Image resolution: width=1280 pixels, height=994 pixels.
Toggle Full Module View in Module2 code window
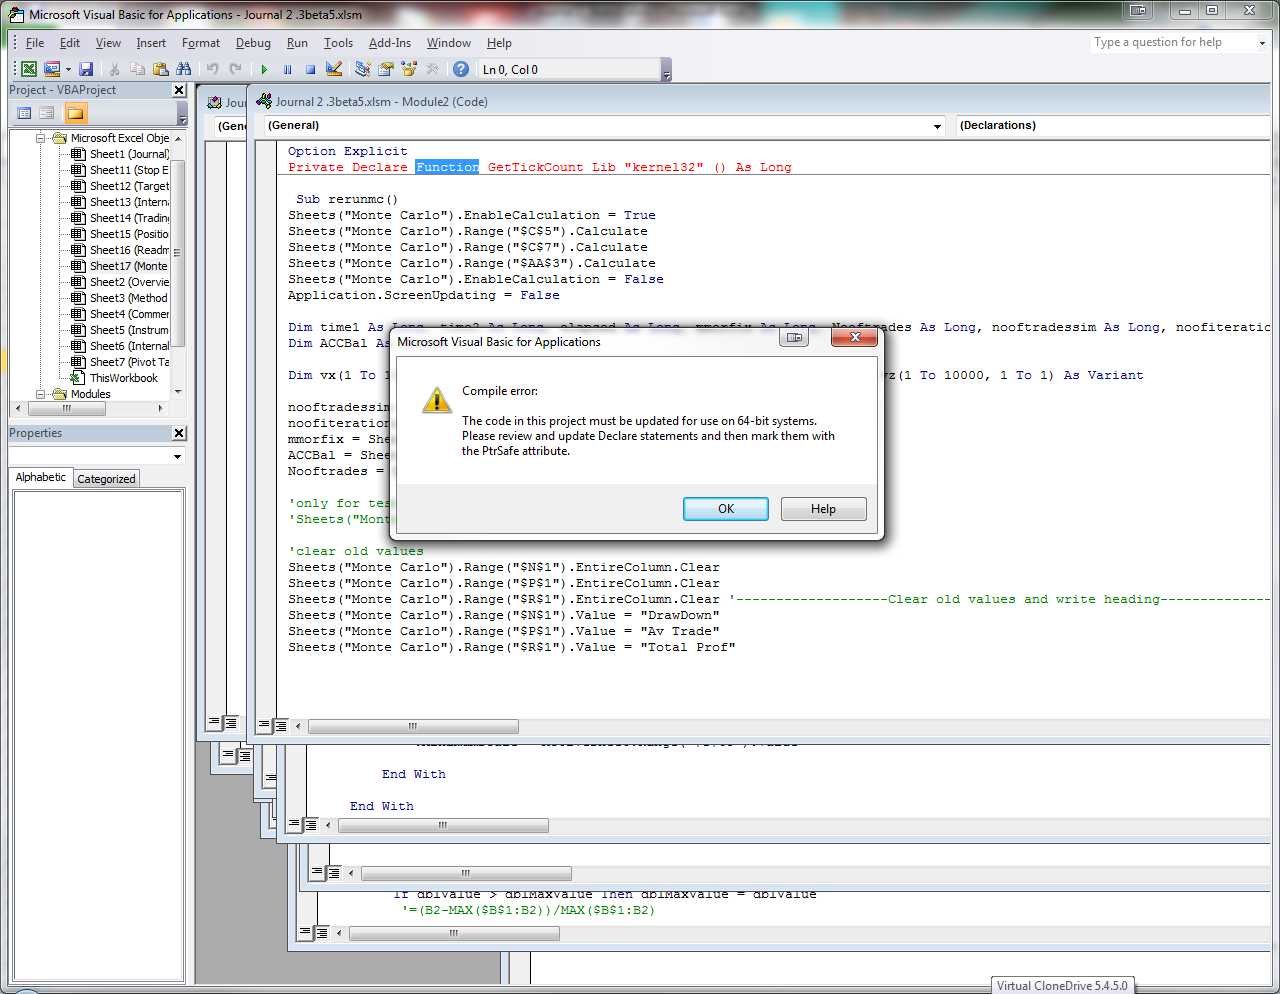[x=280, y=726]
